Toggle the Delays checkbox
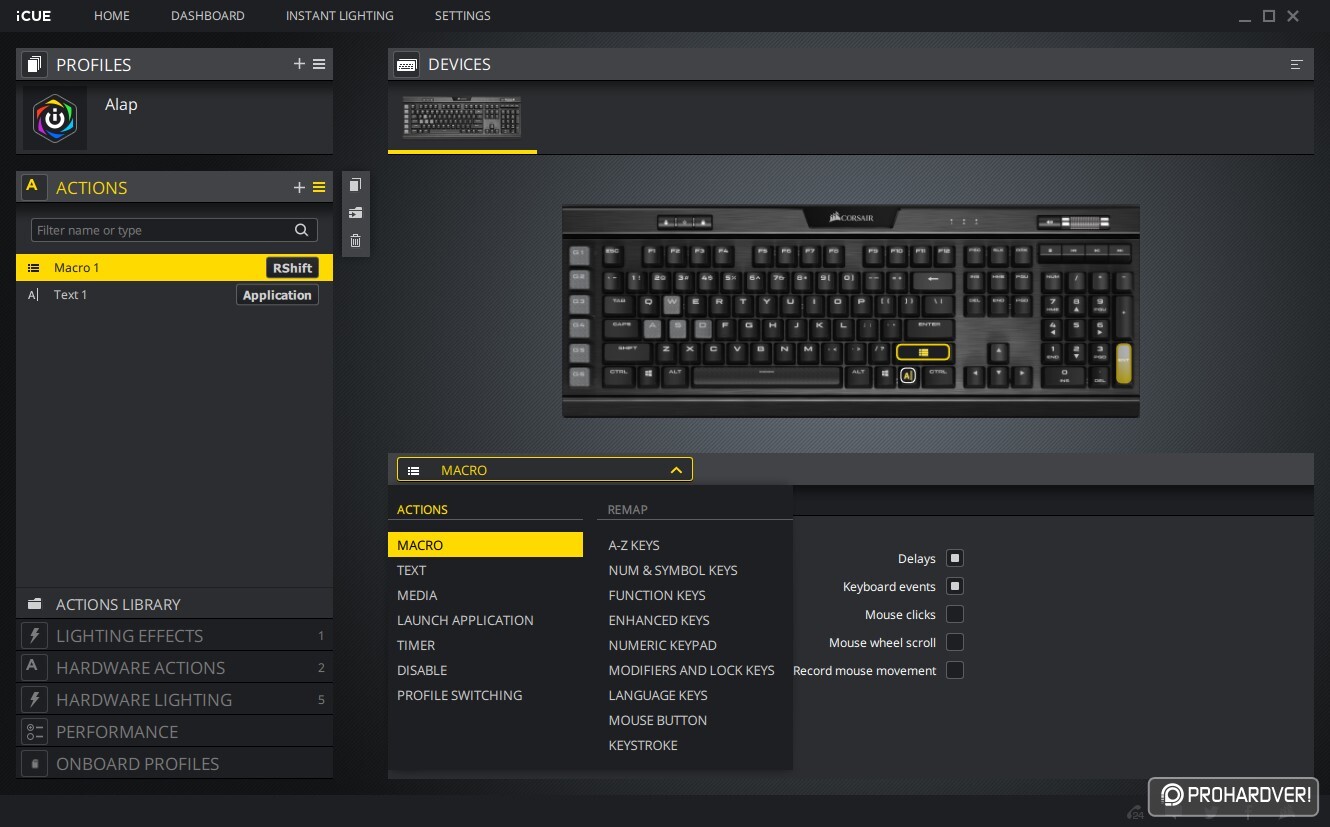The height and width of the screenshot is (827, 1330). pos(955,558)
